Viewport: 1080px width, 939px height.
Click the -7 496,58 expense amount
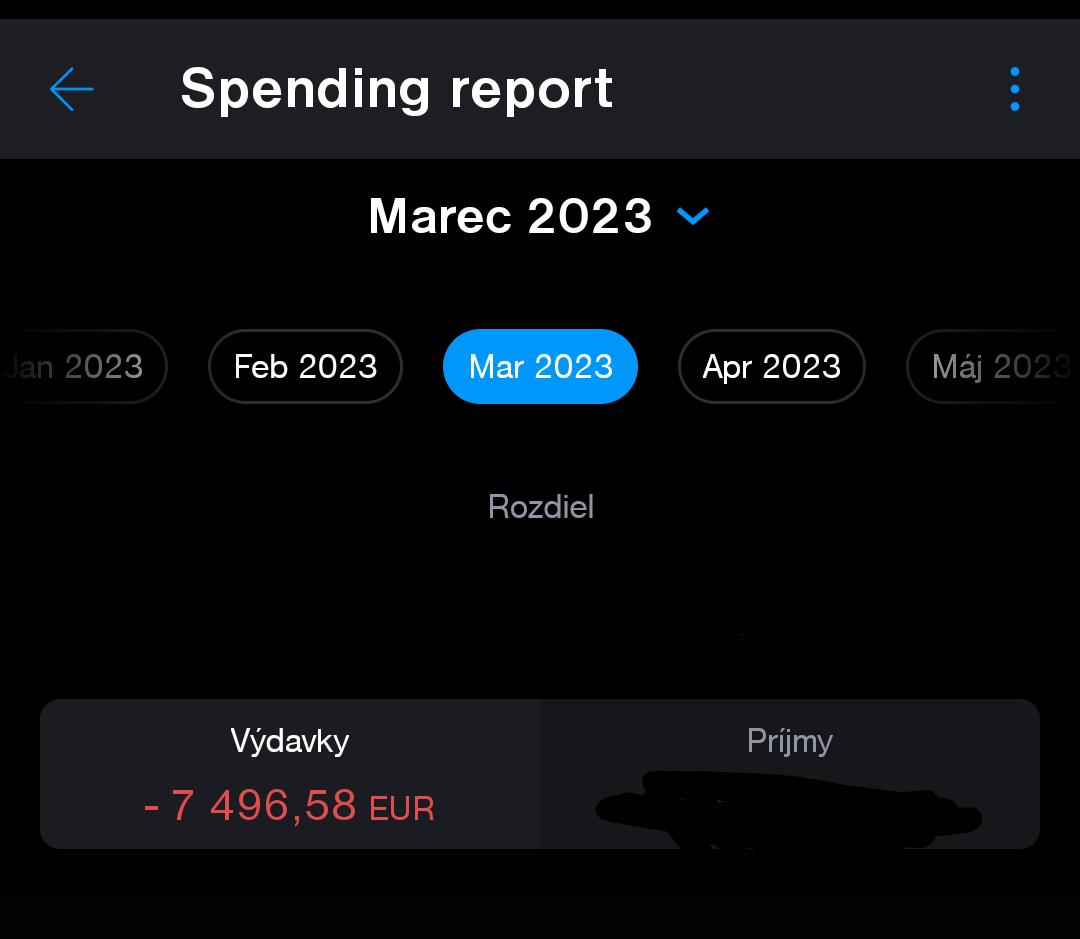point(263,805)
